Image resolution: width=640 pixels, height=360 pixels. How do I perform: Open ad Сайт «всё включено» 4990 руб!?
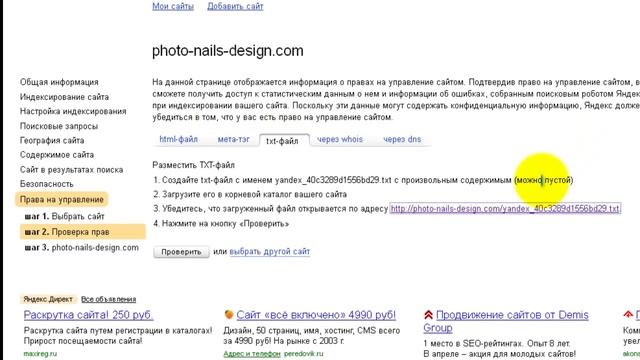[316, 315]
